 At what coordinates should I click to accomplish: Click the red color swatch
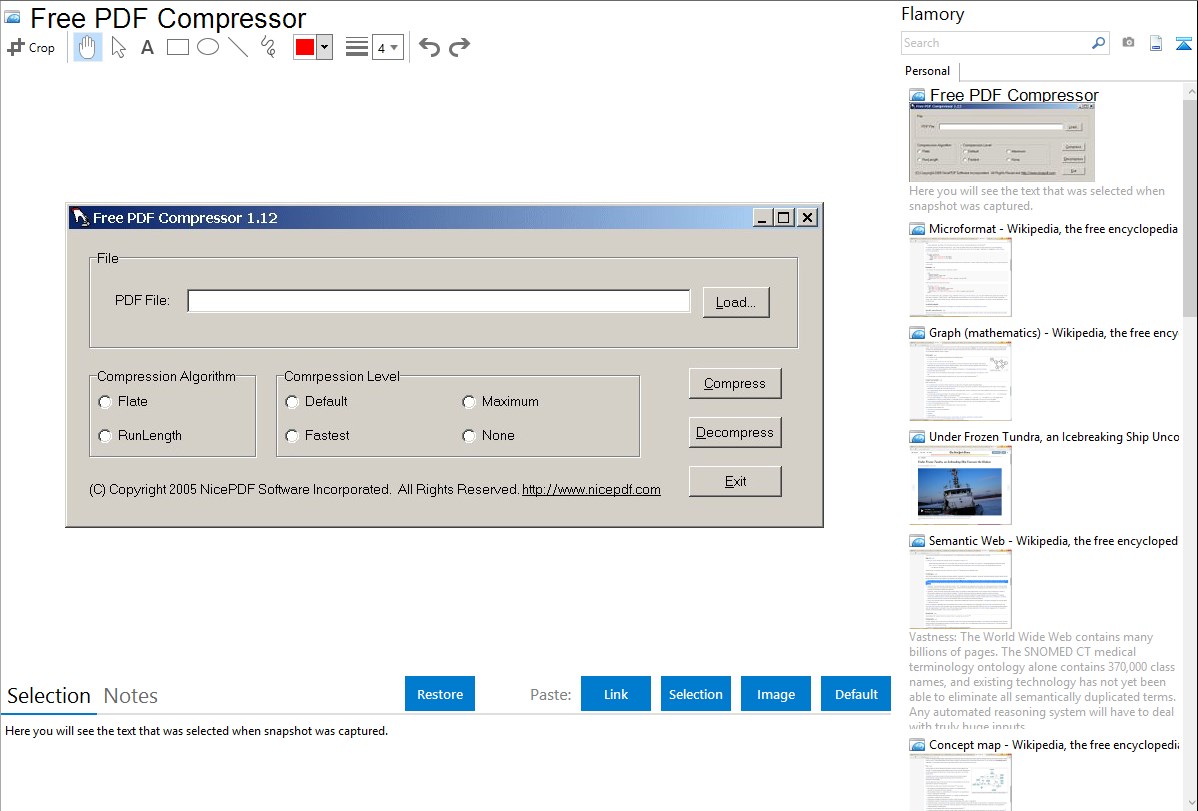coord(305,47)
